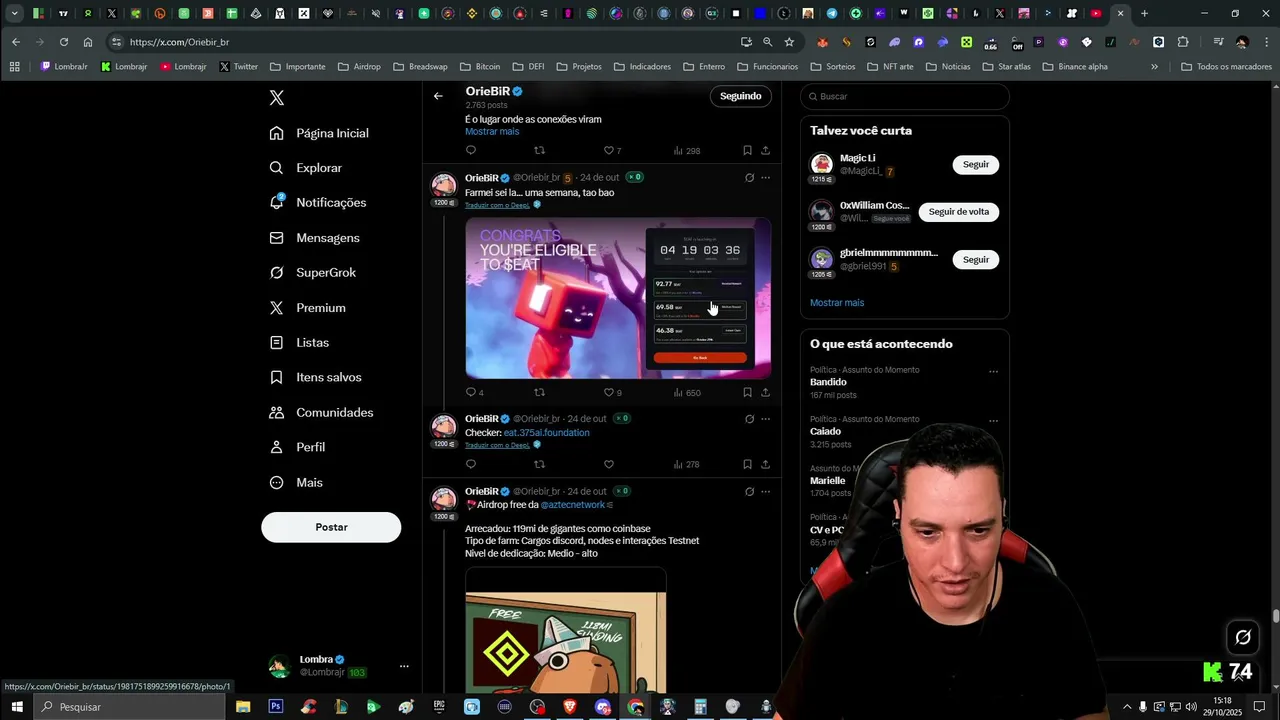Image resolution: width=1280 pixels, height=720 pixels.
Task: Go back with the profile back arrow
Action: (x=438, y=96)
